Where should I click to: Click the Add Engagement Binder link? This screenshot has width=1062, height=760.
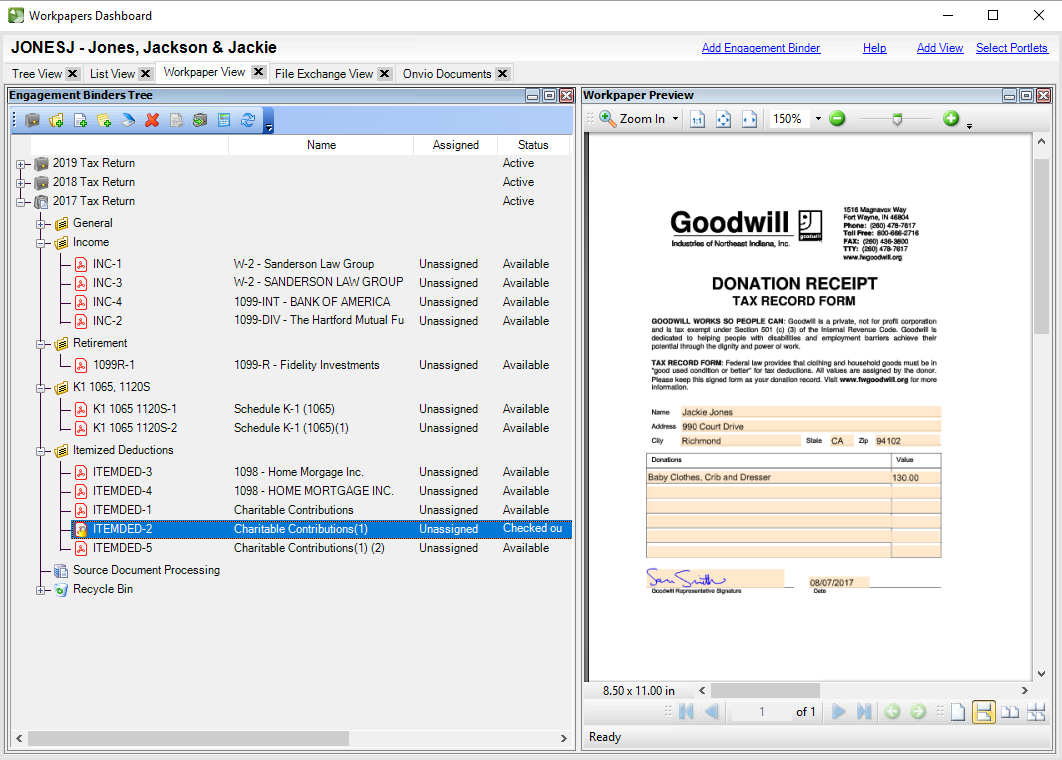[x=760, y=48]
